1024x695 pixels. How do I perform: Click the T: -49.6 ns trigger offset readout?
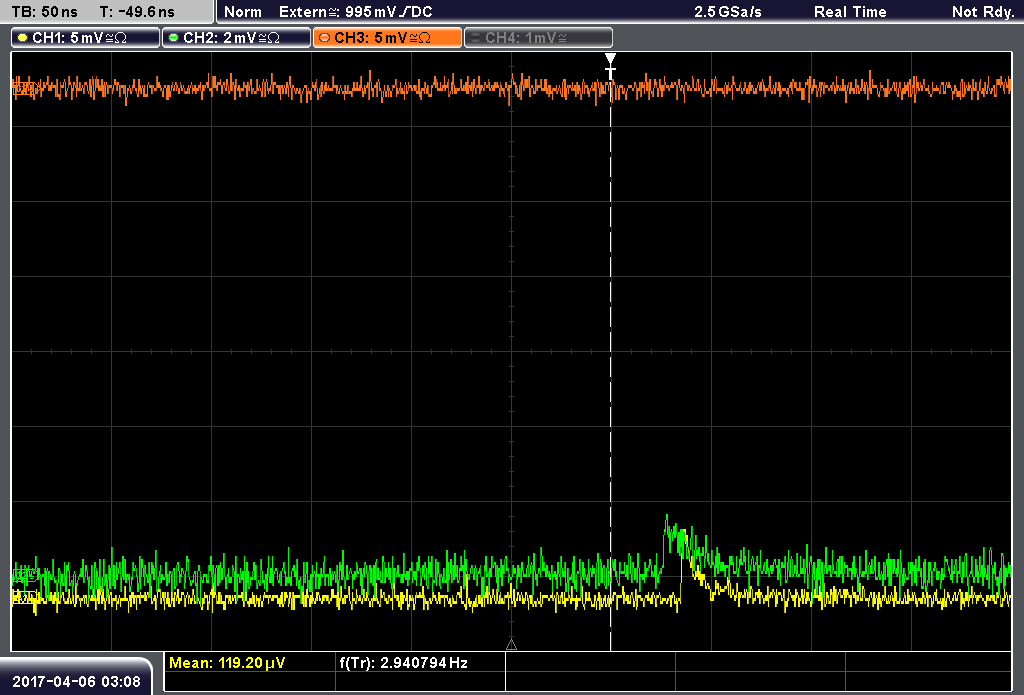[x=137, y=12]
